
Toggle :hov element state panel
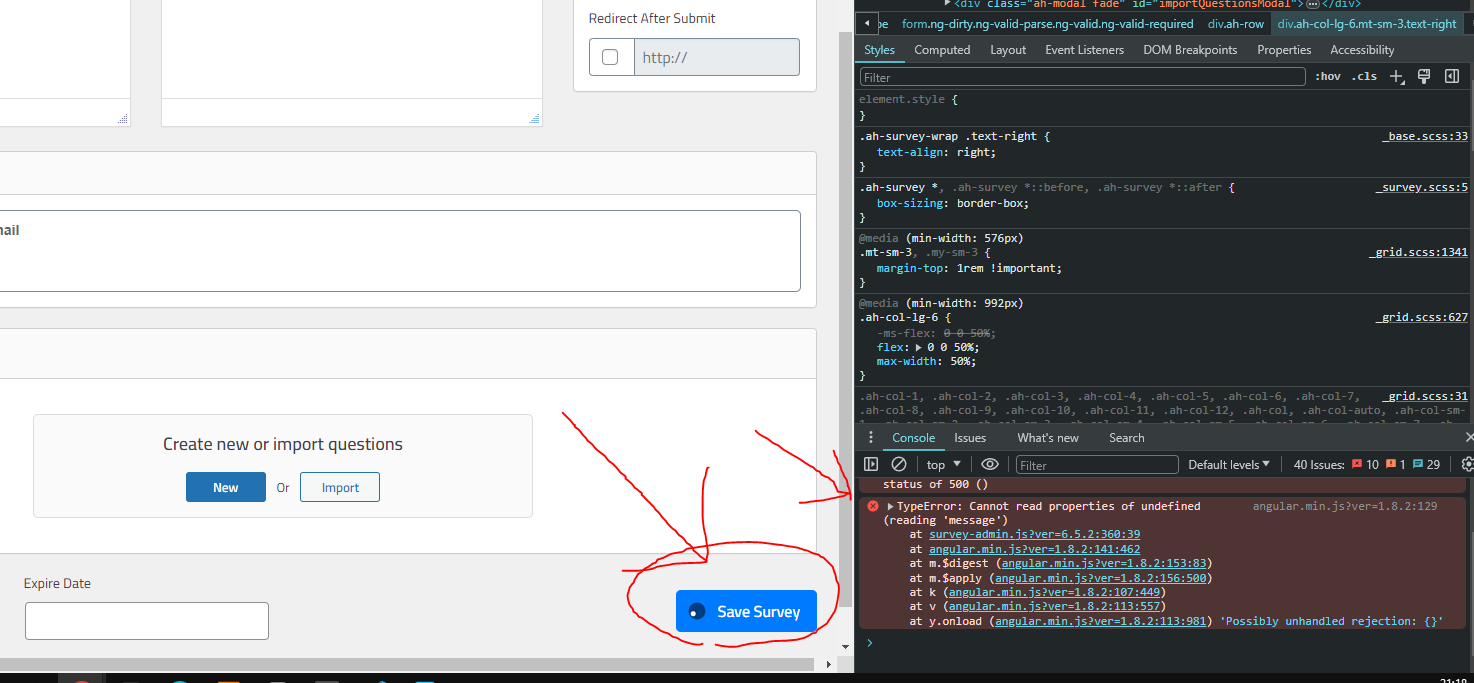pyautogui.click(x=1328, y=76)
